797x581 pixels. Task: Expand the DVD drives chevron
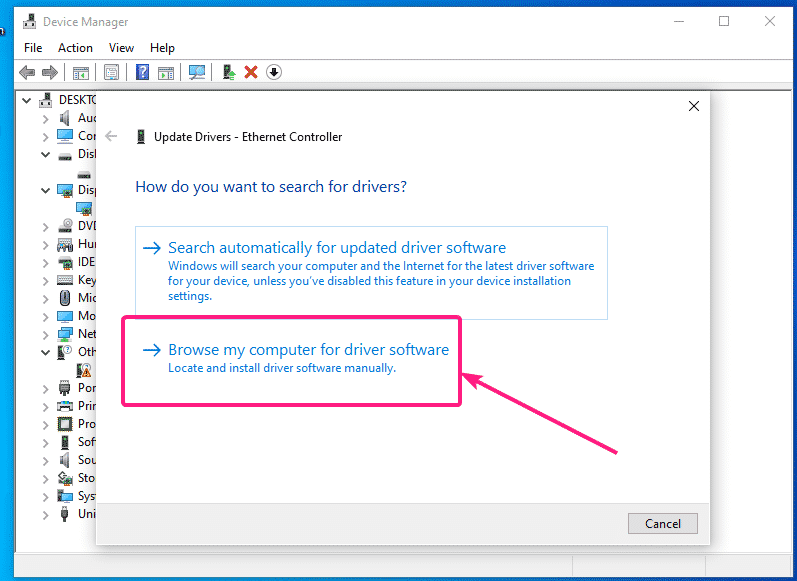tap(45, 227)
